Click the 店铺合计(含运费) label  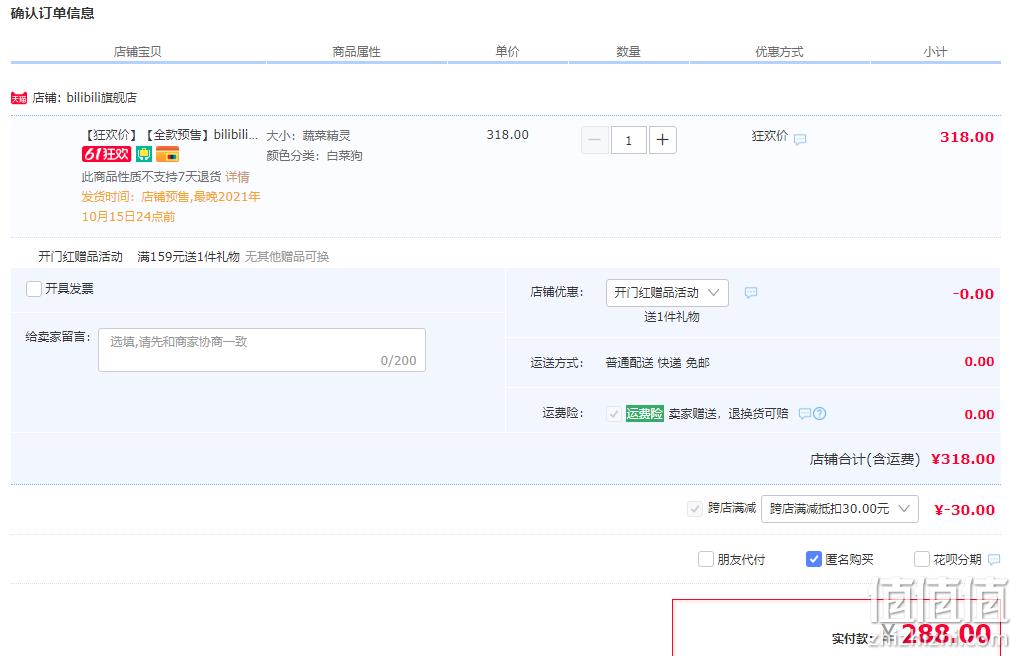(865, 460)
